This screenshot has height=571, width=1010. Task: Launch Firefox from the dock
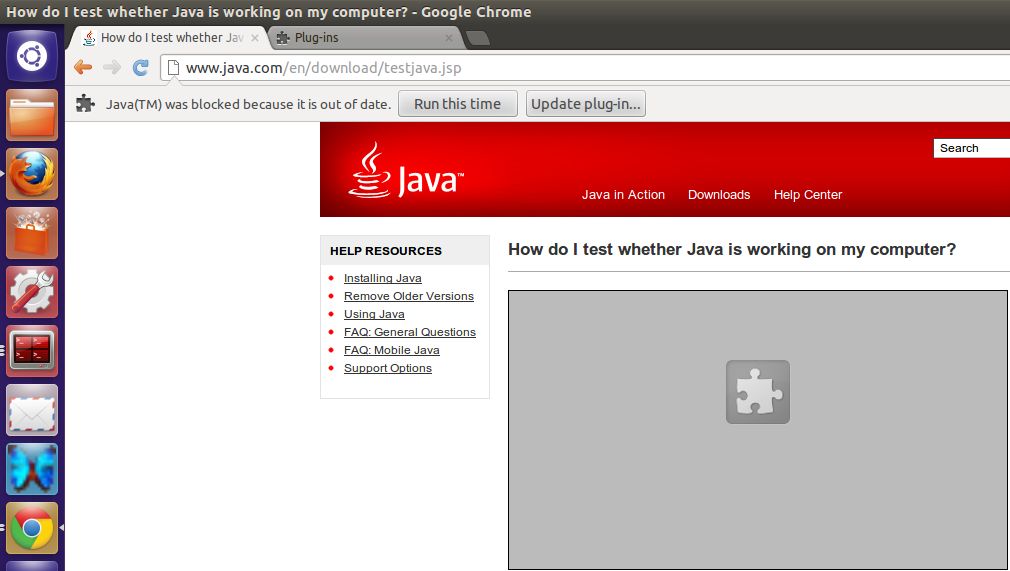tap(32, 174)
